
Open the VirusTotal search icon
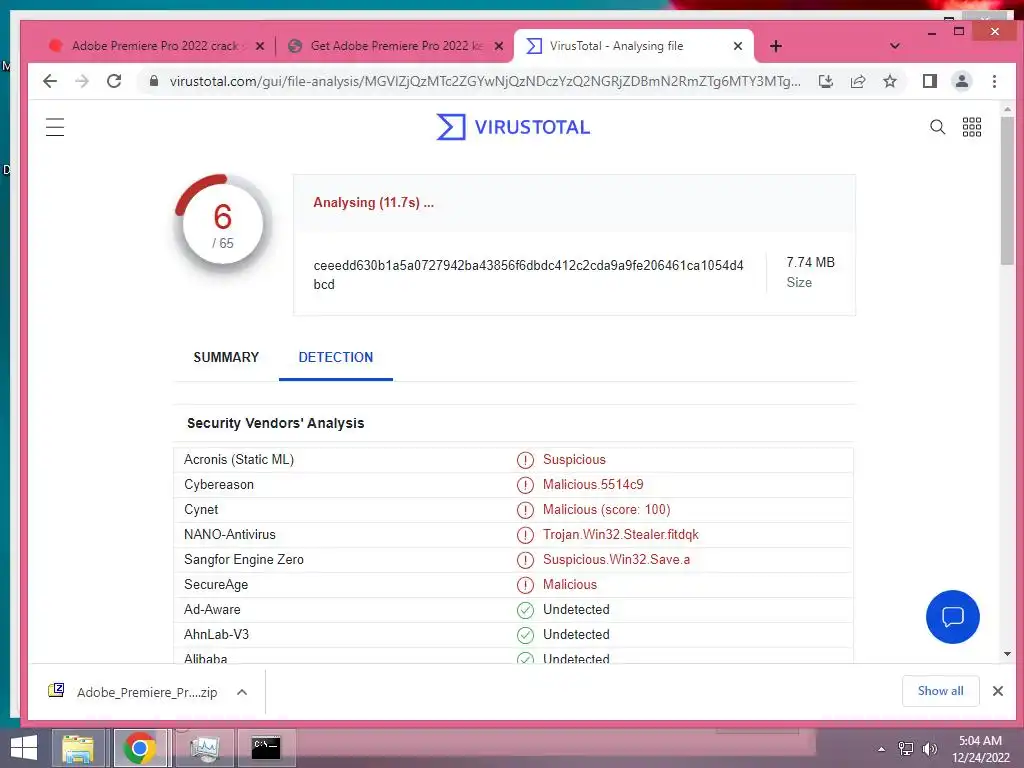click(x=937, y=127)
